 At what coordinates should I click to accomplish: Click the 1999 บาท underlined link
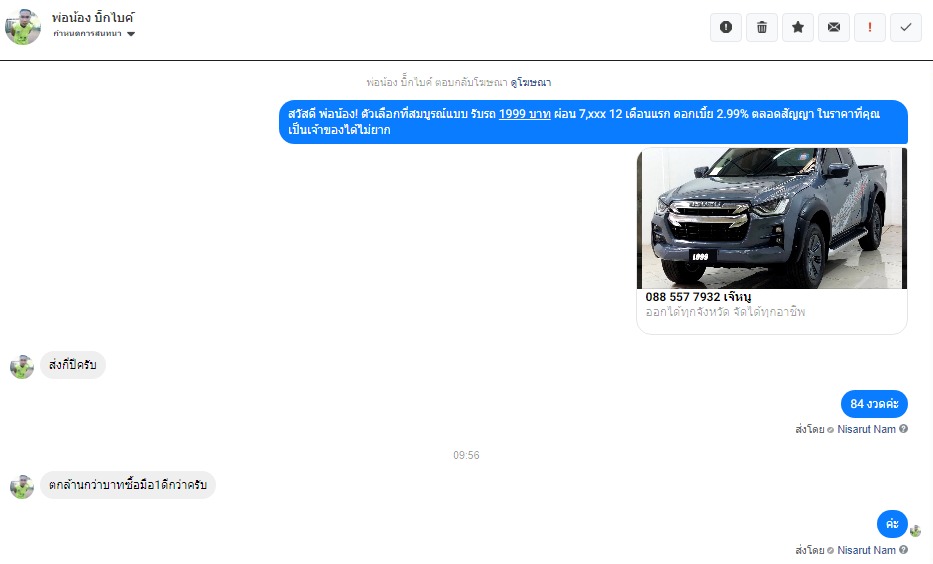[525, 114]
